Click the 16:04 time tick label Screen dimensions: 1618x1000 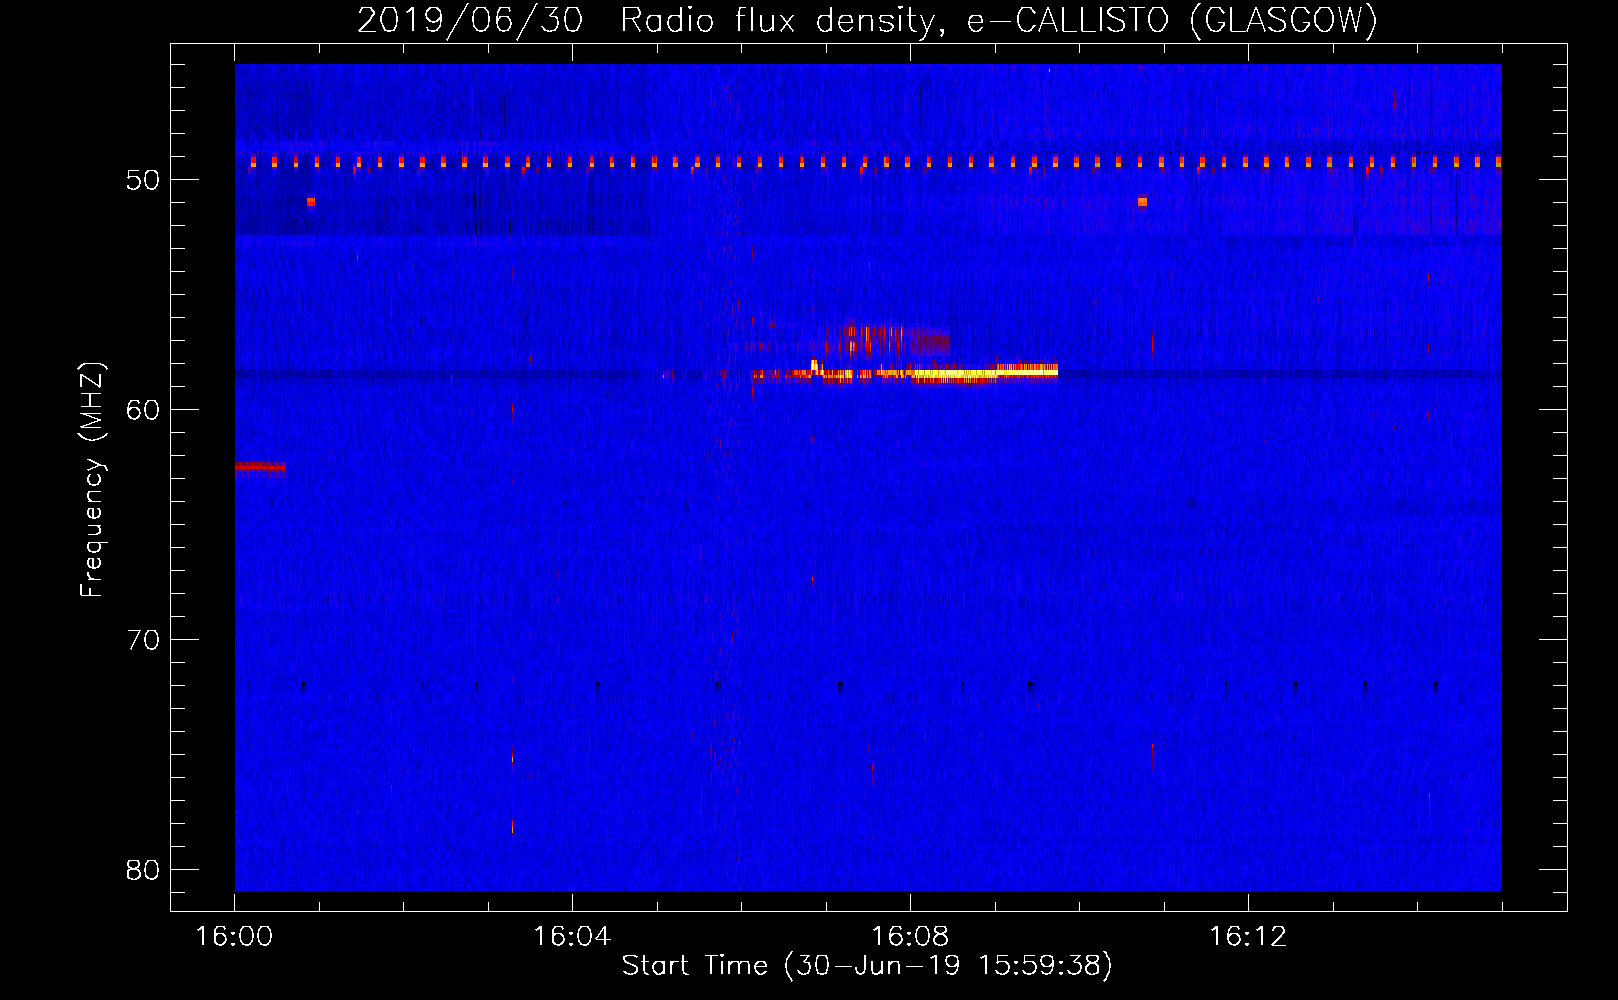572,937
